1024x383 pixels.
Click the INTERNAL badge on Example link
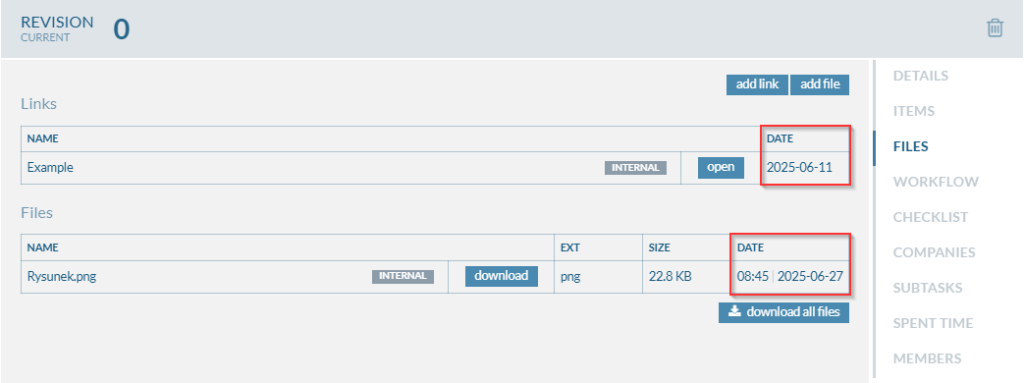[x=635, y=168]
